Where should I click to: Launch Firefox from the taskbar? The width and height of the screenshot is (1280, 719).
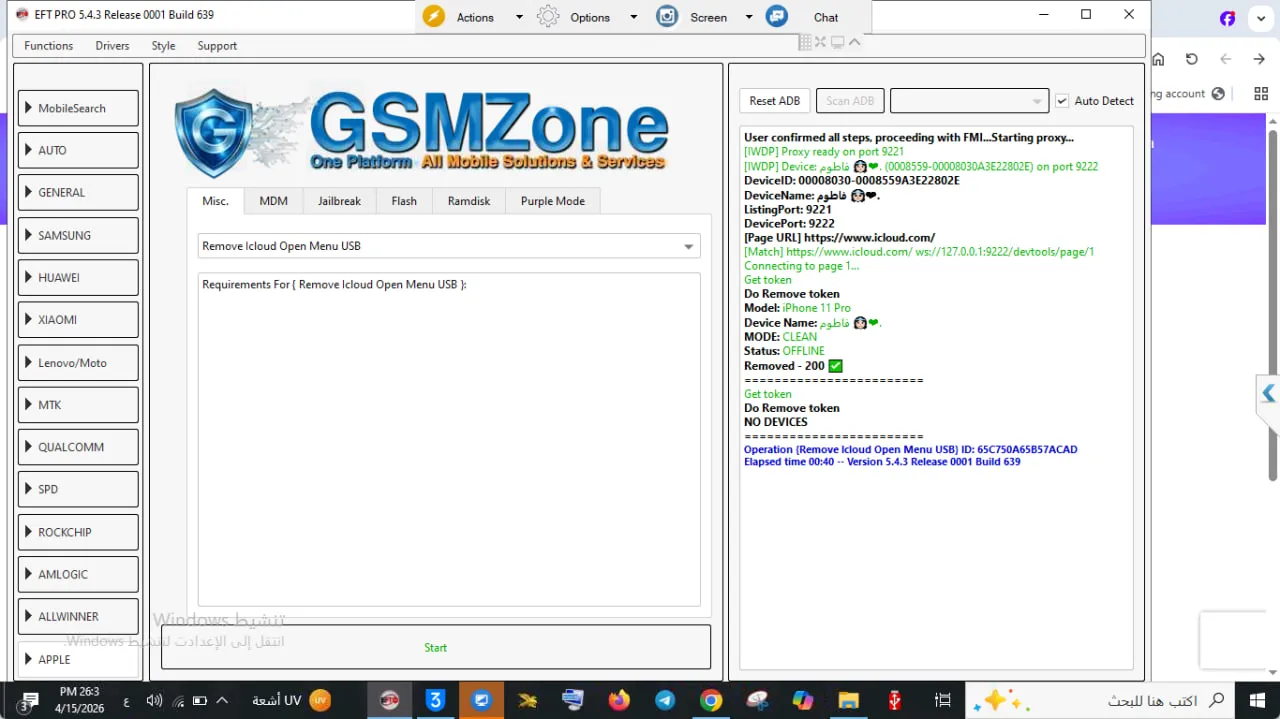point(619,700)
